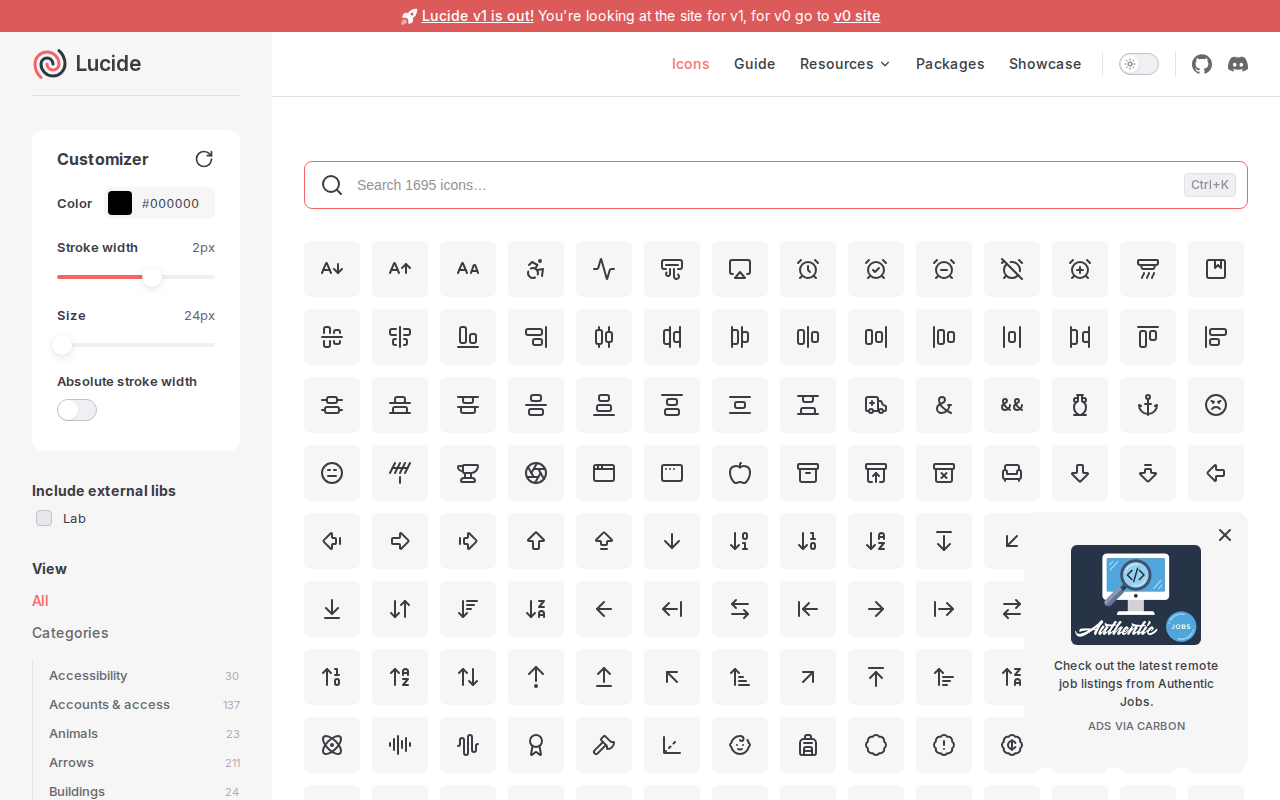Select the arrow down A-Z icon

coord(876,541)
